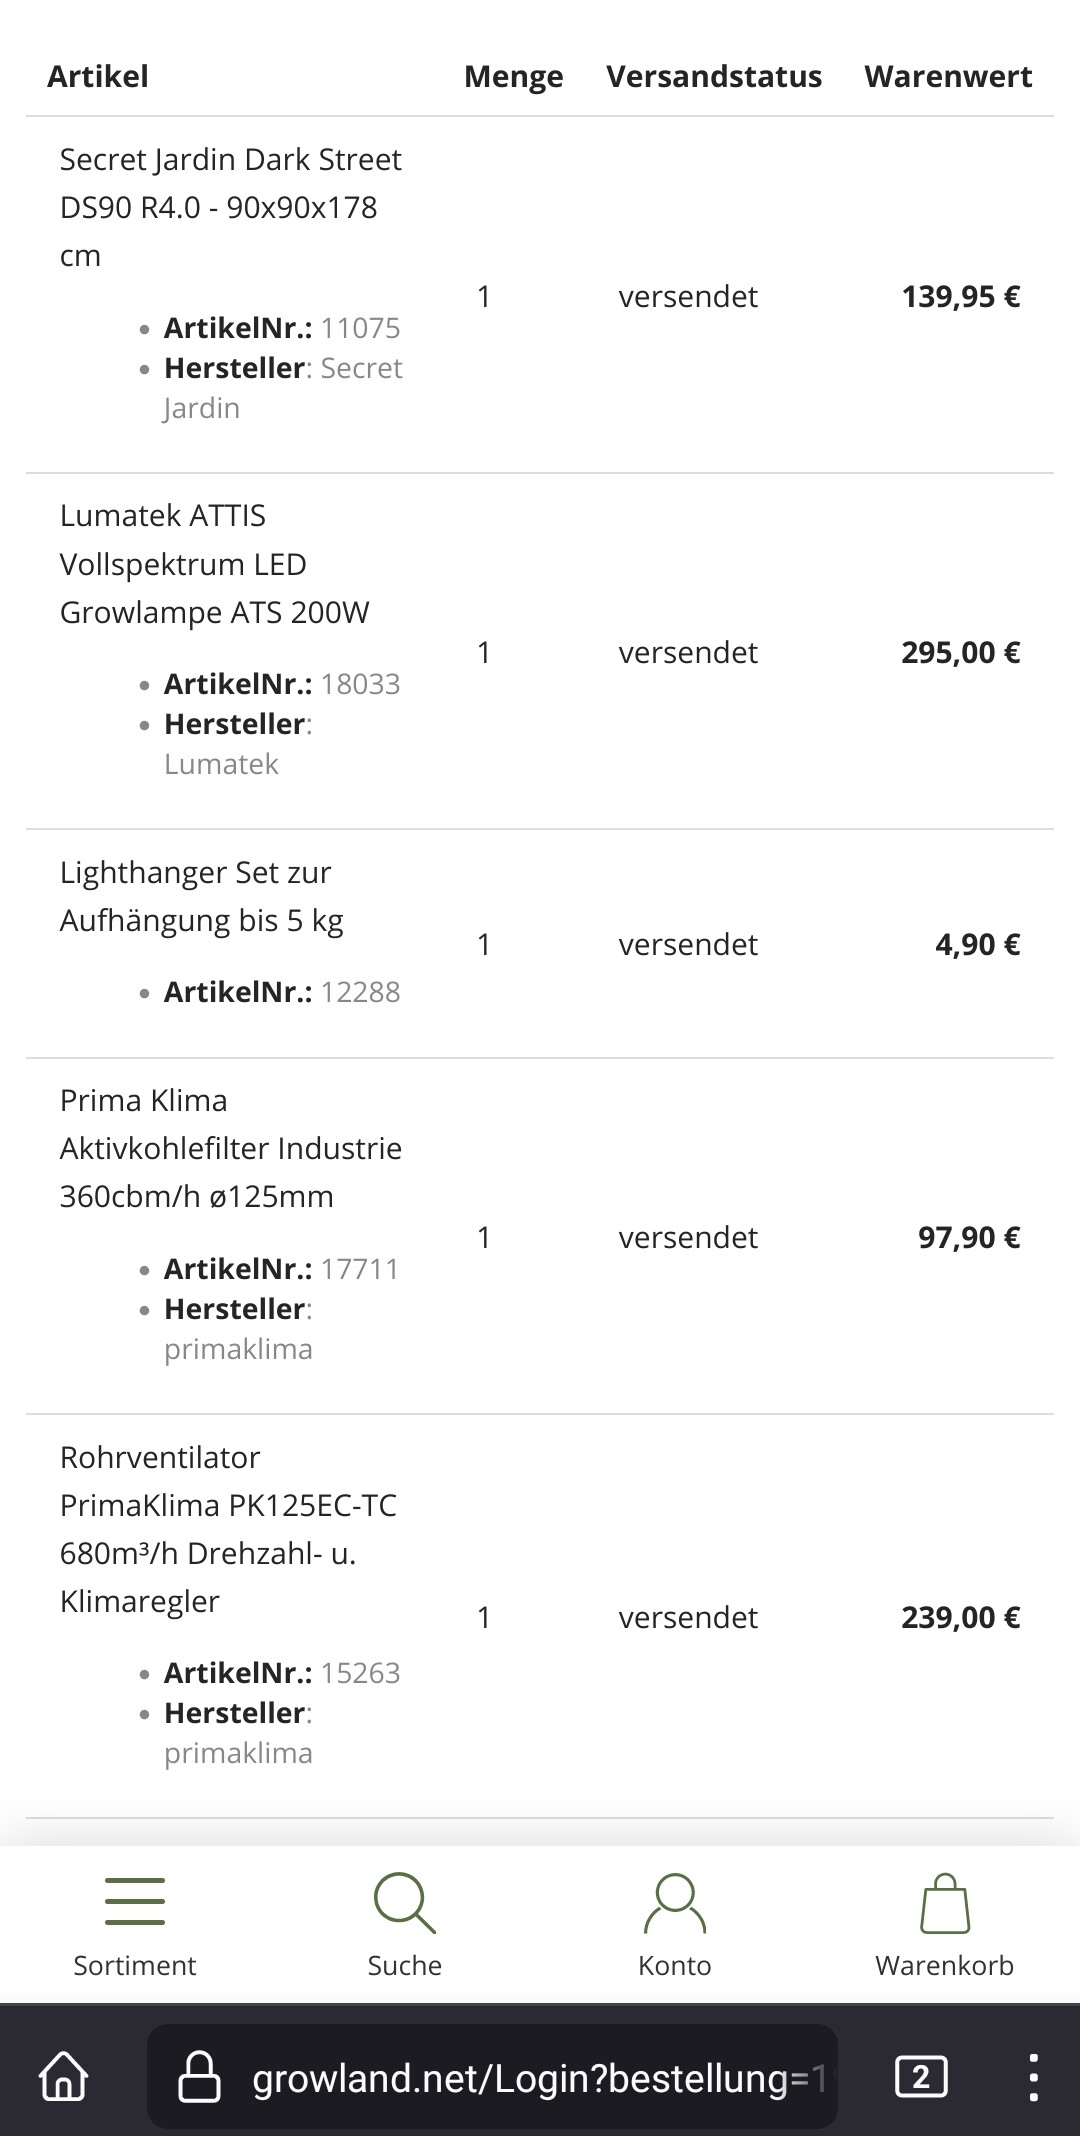
Task: Open Lumatek ATTIS LED Growlampe product
Action: click(x=214, y=564)
